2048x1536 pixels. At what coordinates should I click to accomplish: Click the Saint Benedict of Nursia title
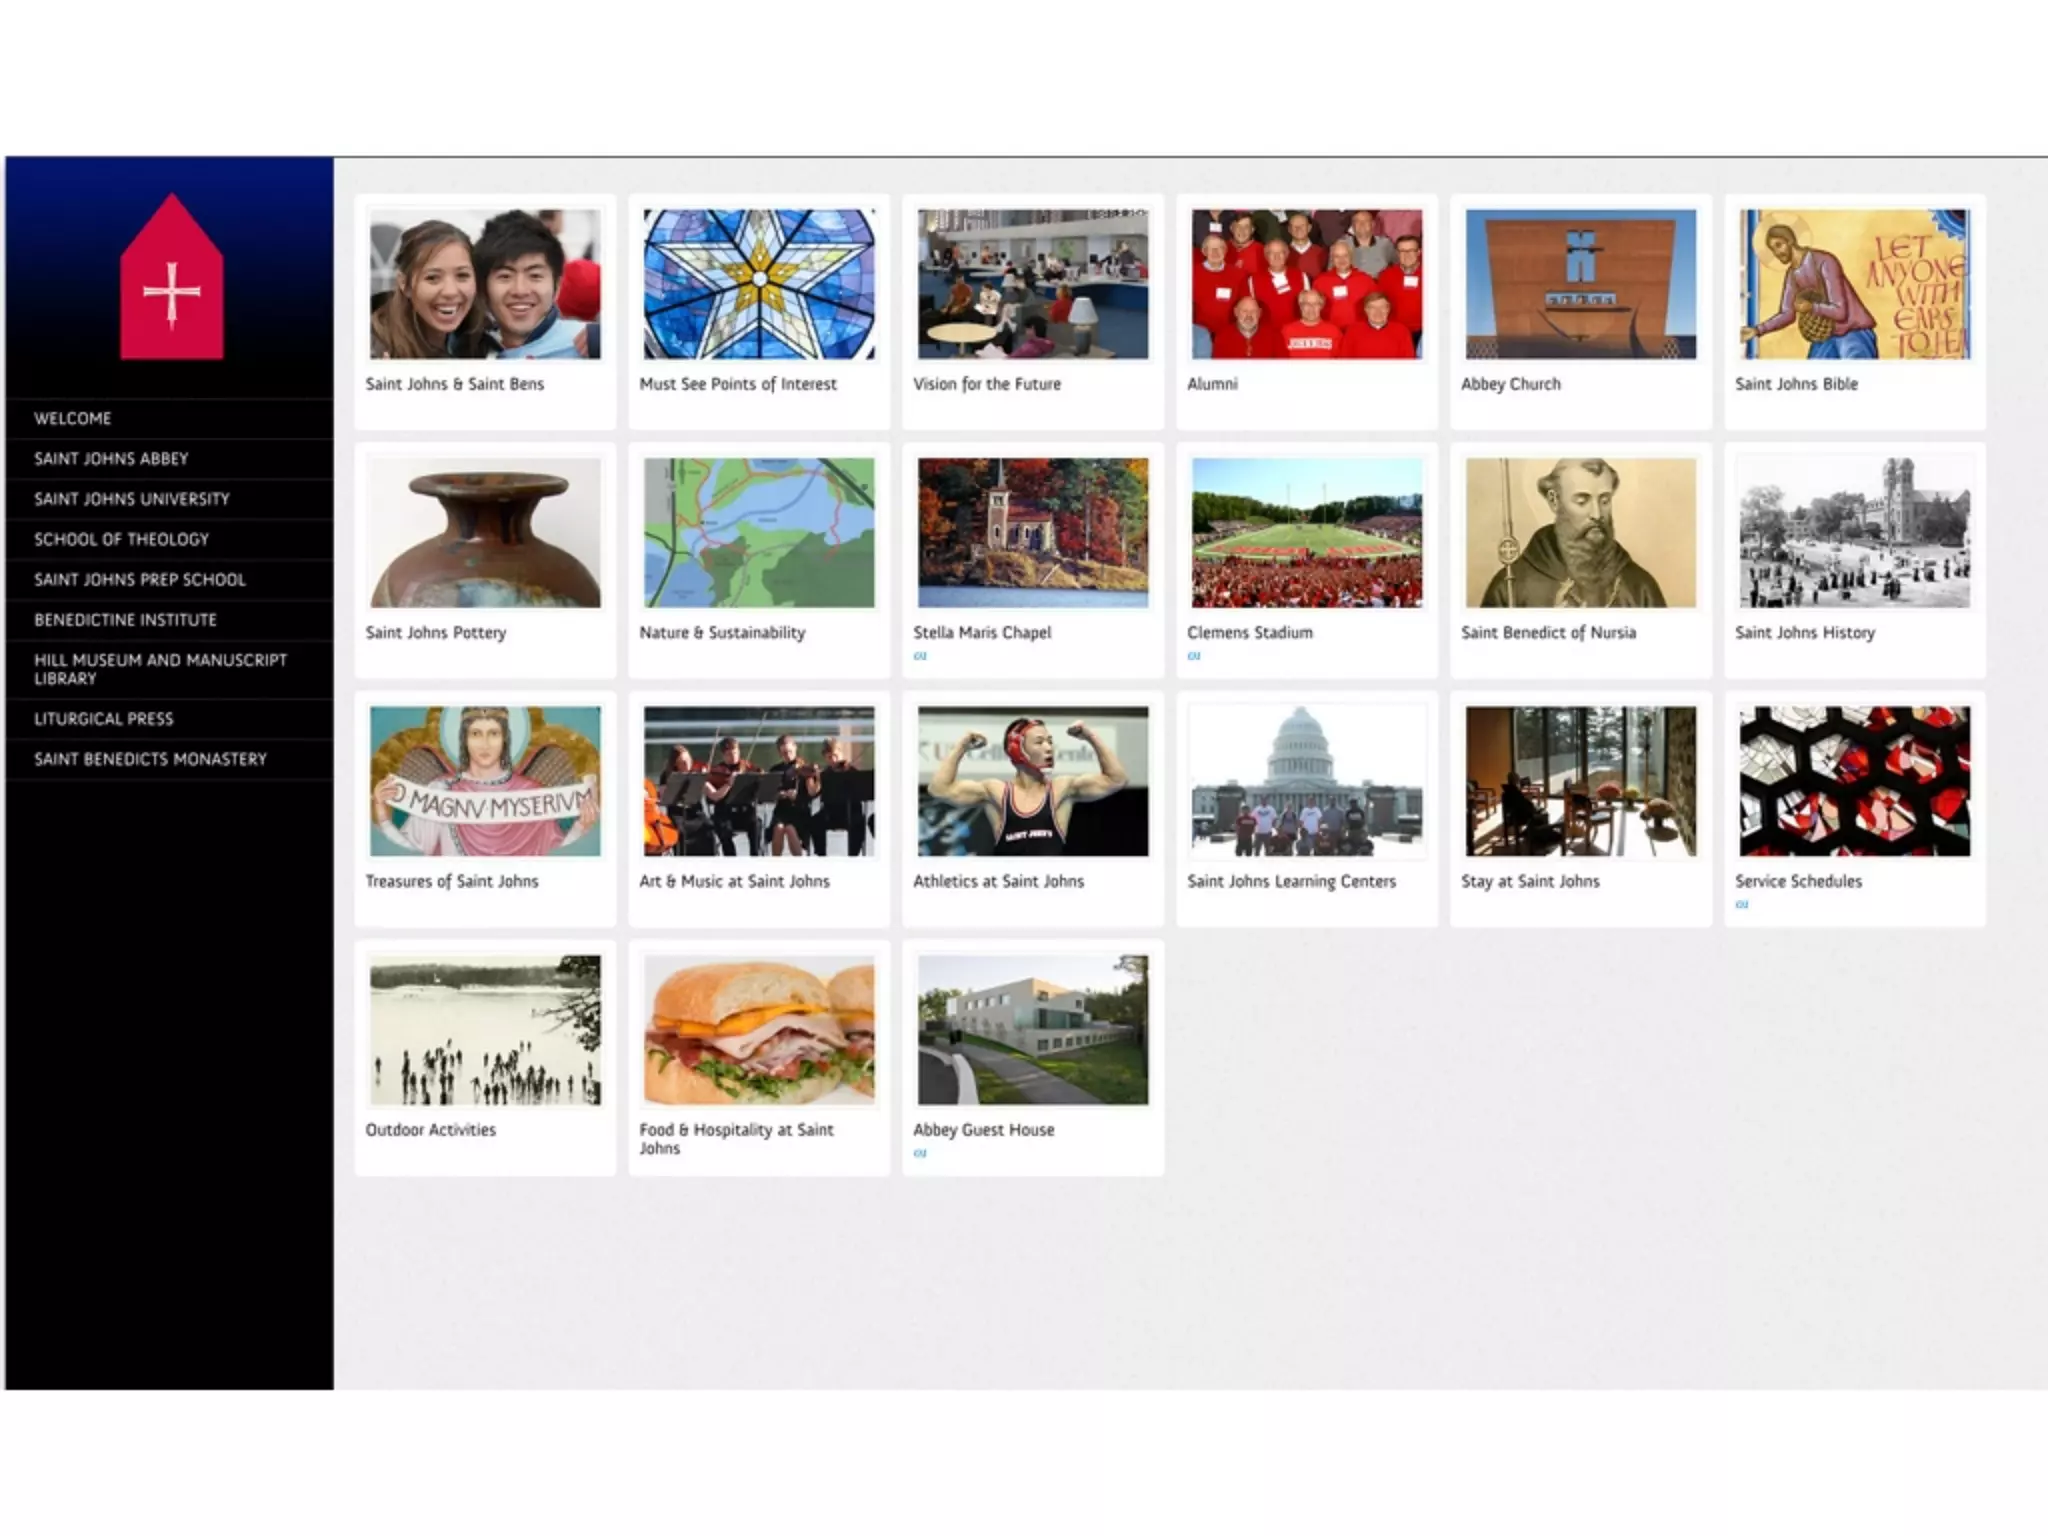point(1548,632)
